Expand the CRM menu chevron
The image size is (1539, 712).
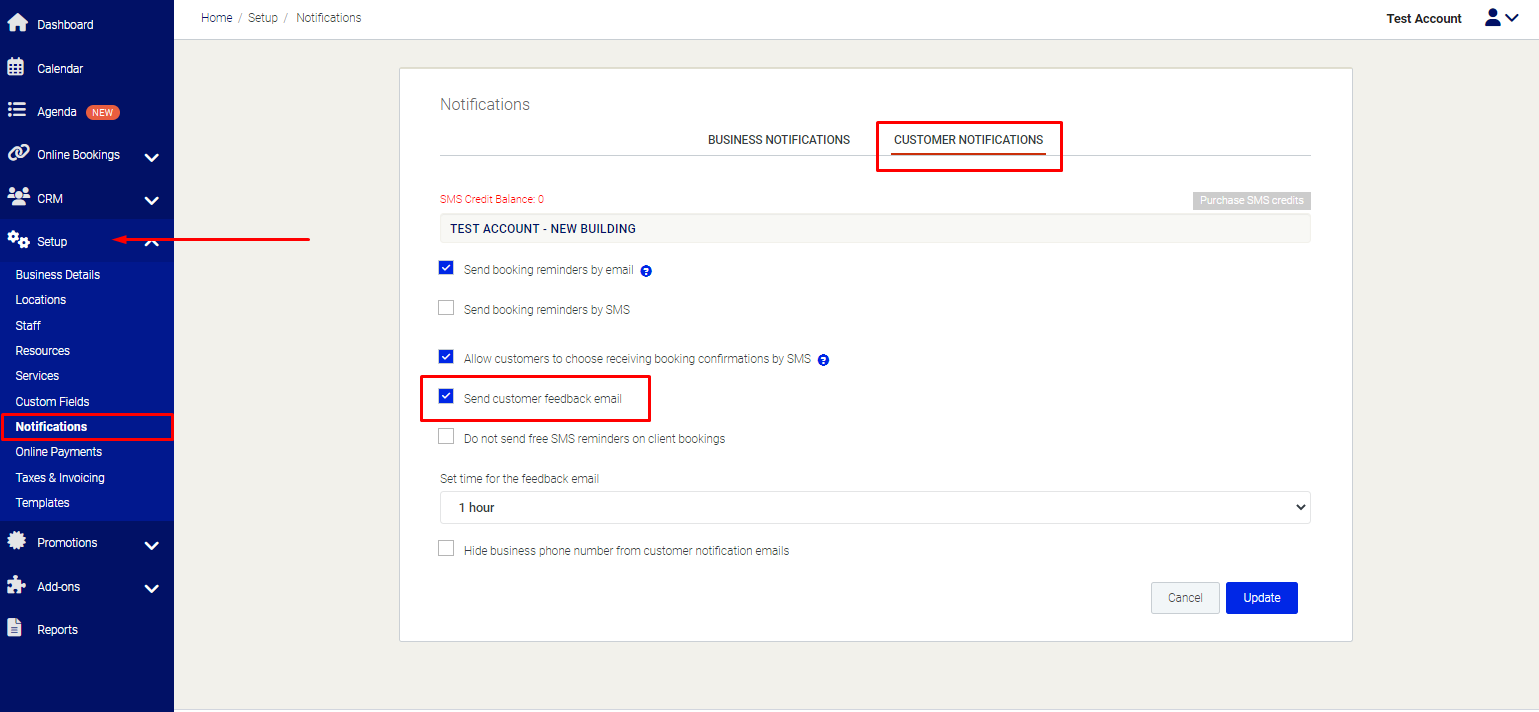(x=152, y=200)
